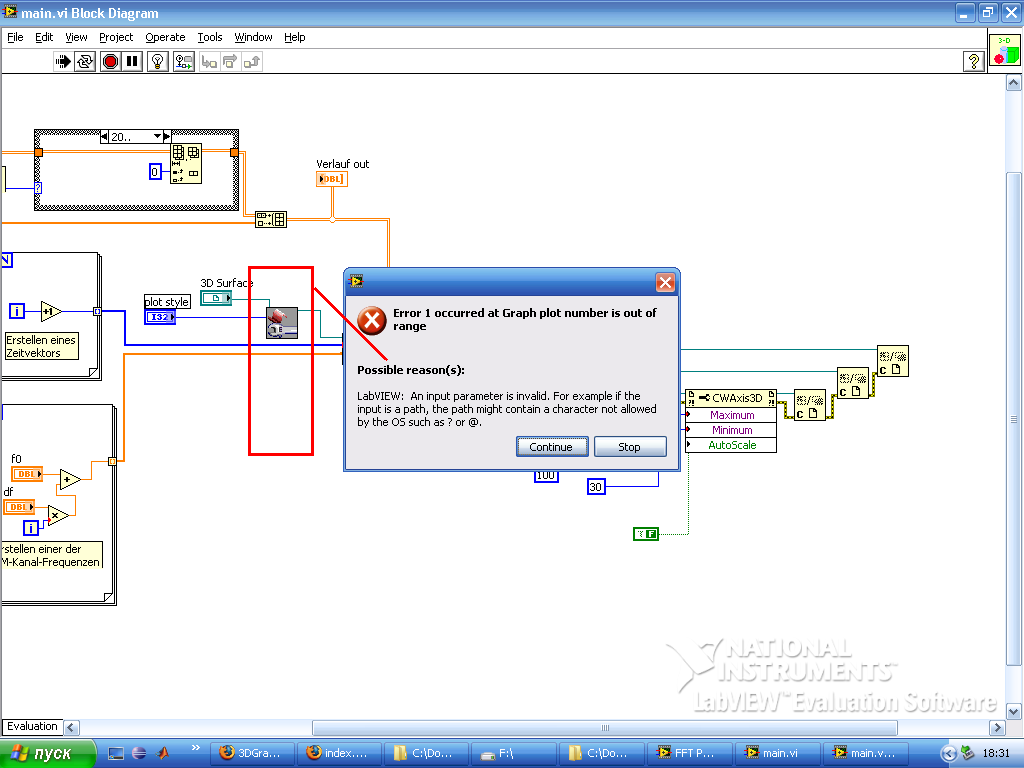The width and height of the screenshot is (1024, 768).
Task: Go to previous case with left arrow
Action: click(x=104, y=136)
